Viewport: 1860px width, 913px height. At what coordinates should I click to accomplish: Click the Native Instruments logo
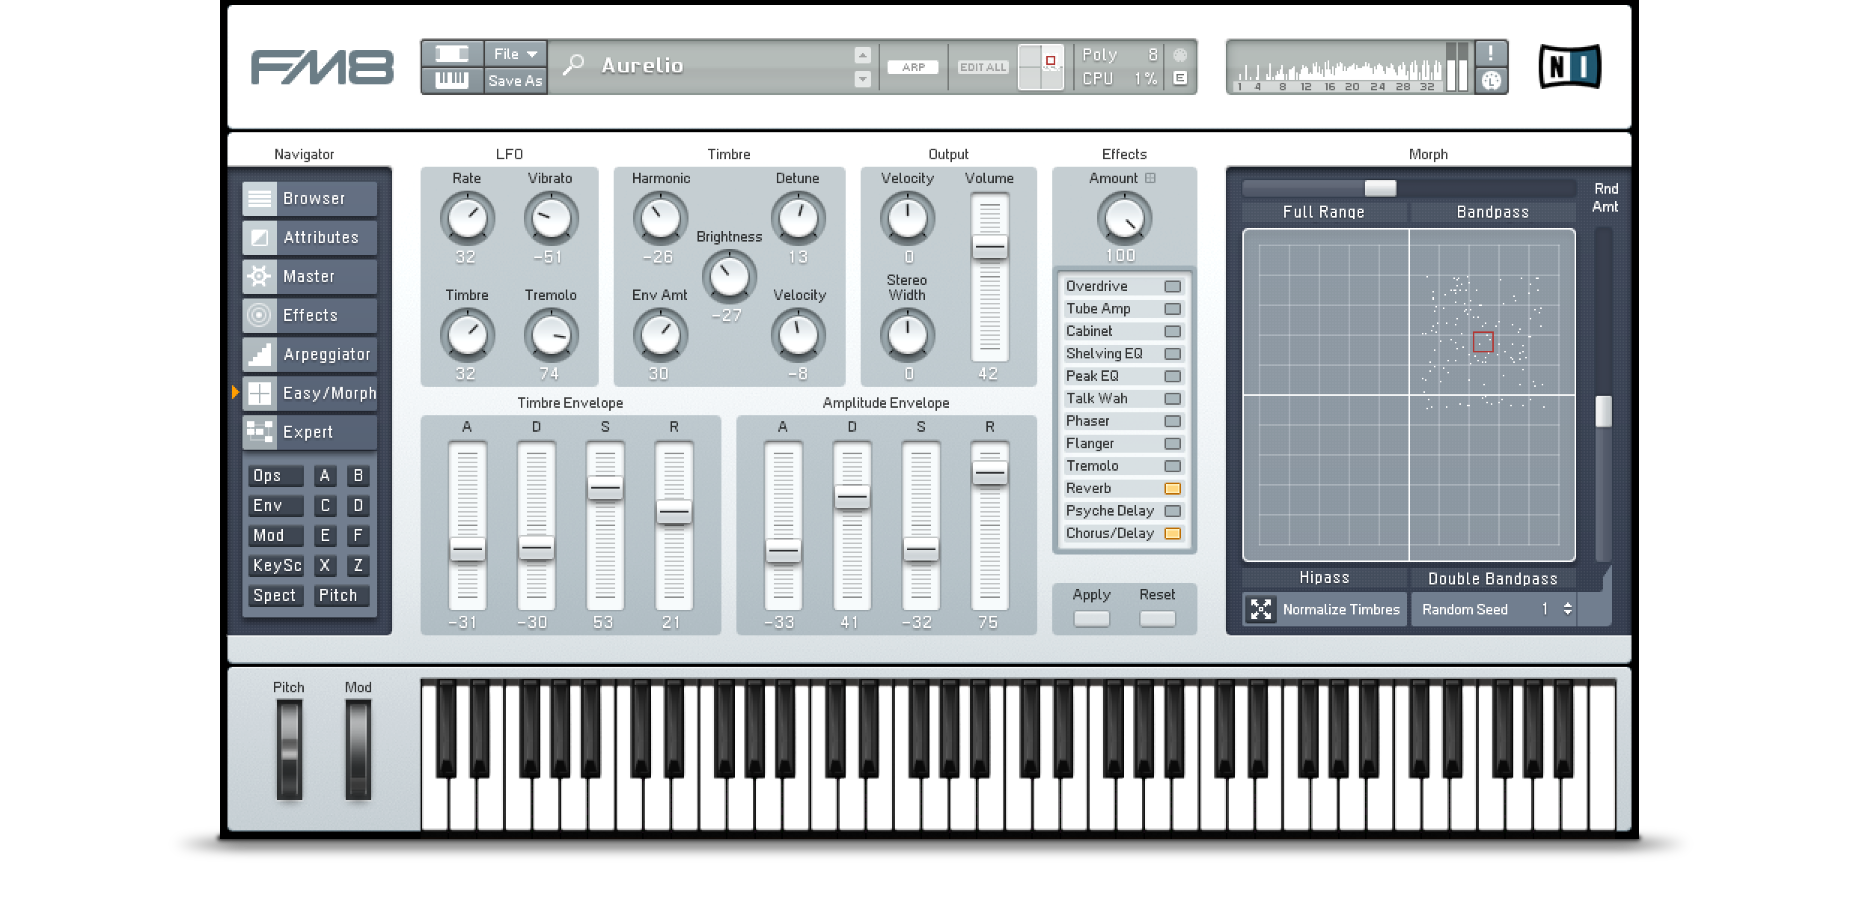click(1569, 67)
